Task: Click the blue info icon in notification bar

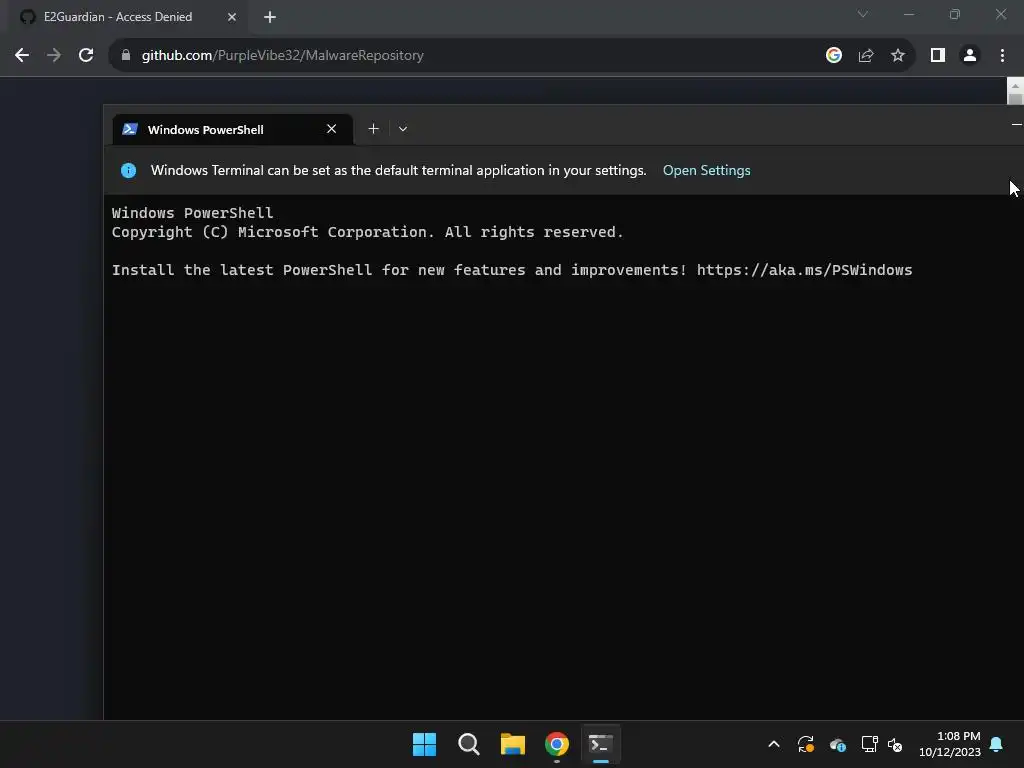Action: point(129,170)
